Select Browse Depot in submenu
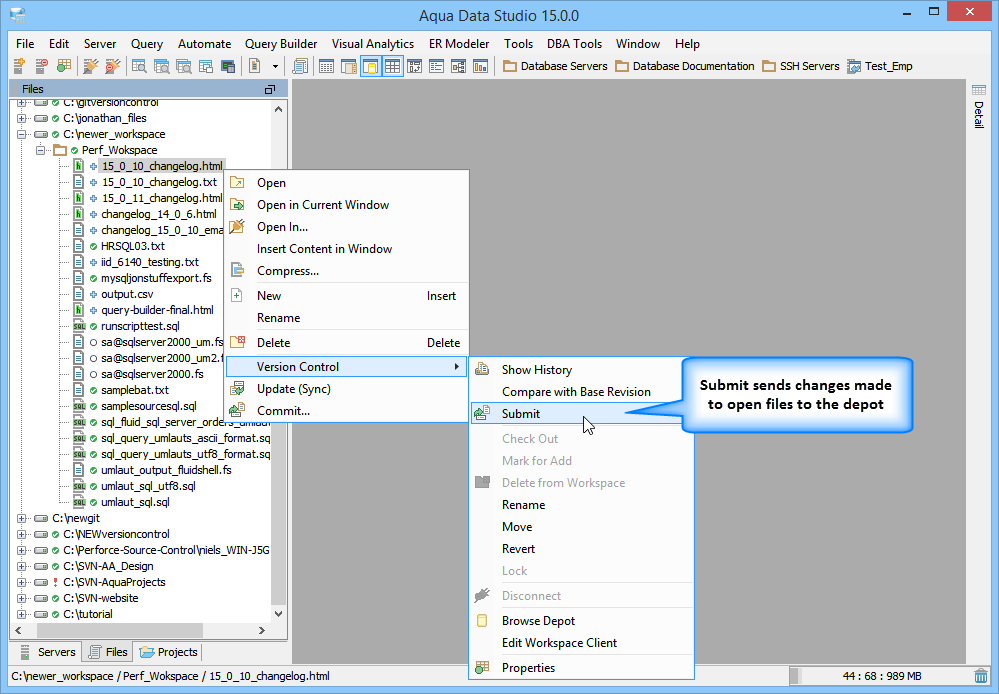The image size is (999, 694). [581, 621]
